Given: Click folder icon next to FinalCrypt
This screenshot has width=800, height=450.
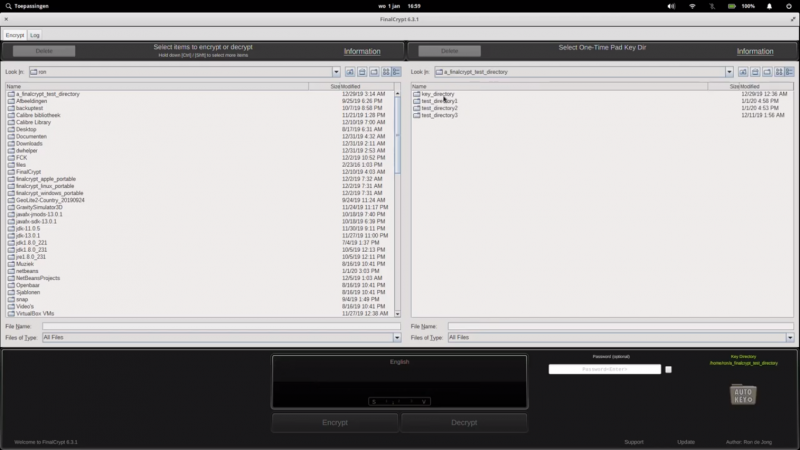Looking at the screenshot, I should 11,172.
